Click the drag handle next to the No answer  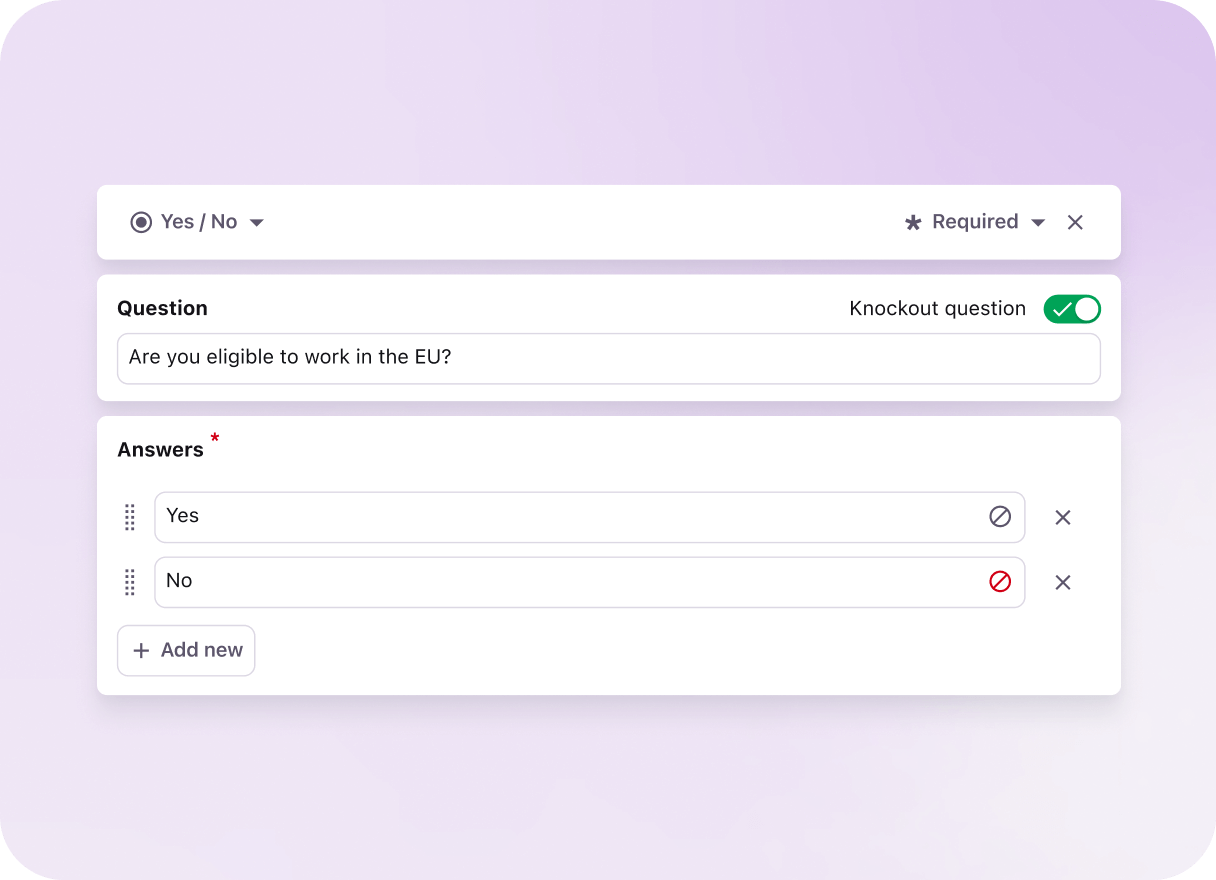point(129,581)
